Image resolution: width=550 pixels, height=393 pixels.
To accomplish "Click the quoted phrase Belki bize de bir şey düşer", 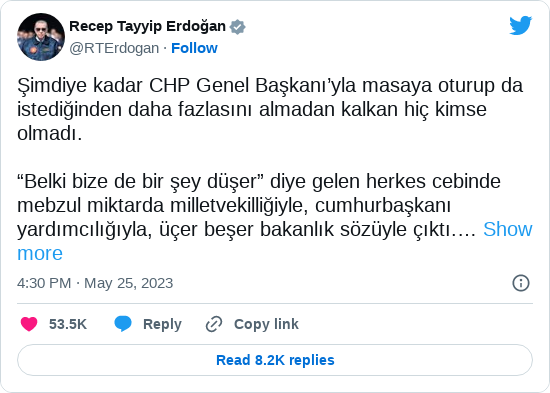I will (x=140, y=182).
